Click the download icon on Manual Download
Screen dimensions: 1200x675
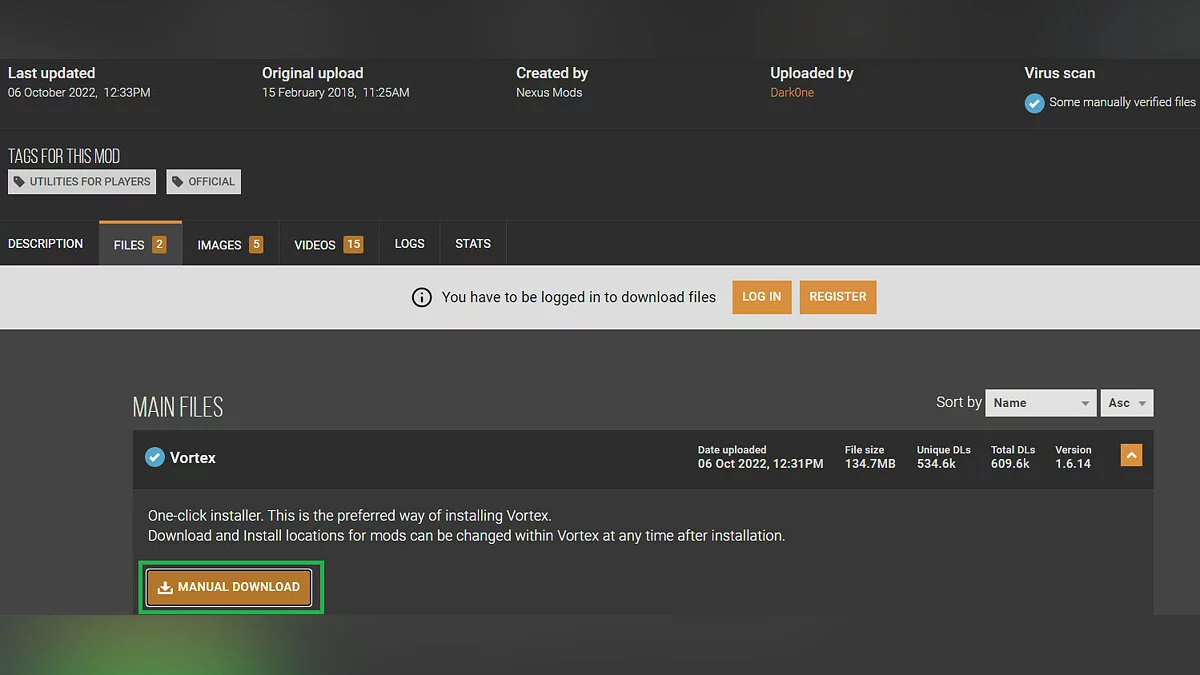tap(165, 588)
